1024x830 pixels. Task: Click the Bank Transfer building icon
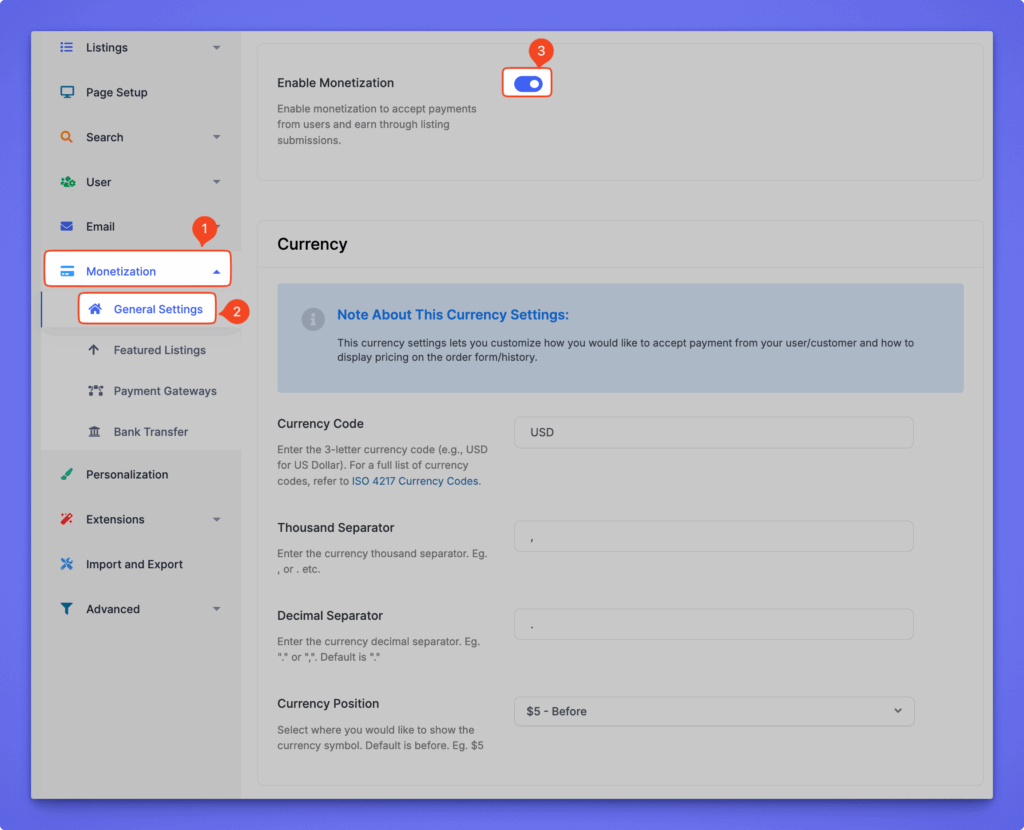(x=95, y=432)
